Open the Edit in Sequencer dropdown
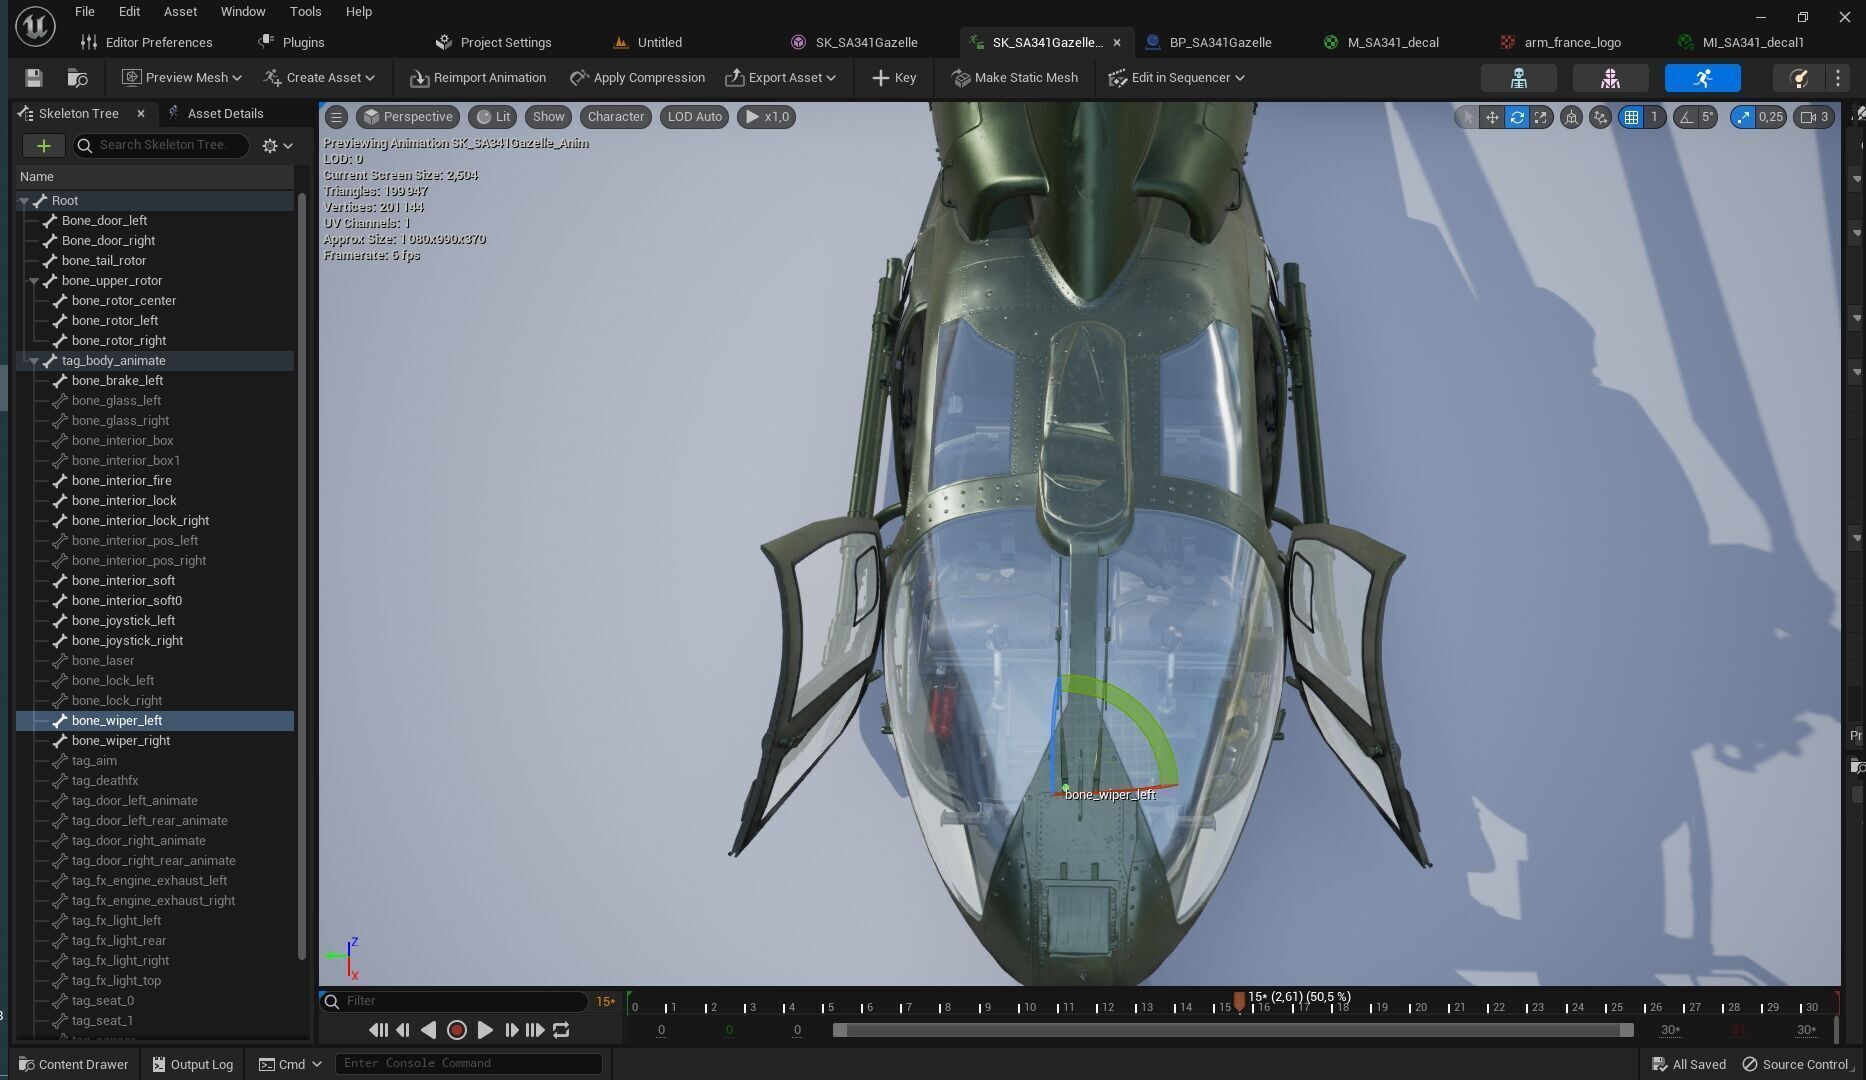1866x1080 pixels. click(1177, 78)
